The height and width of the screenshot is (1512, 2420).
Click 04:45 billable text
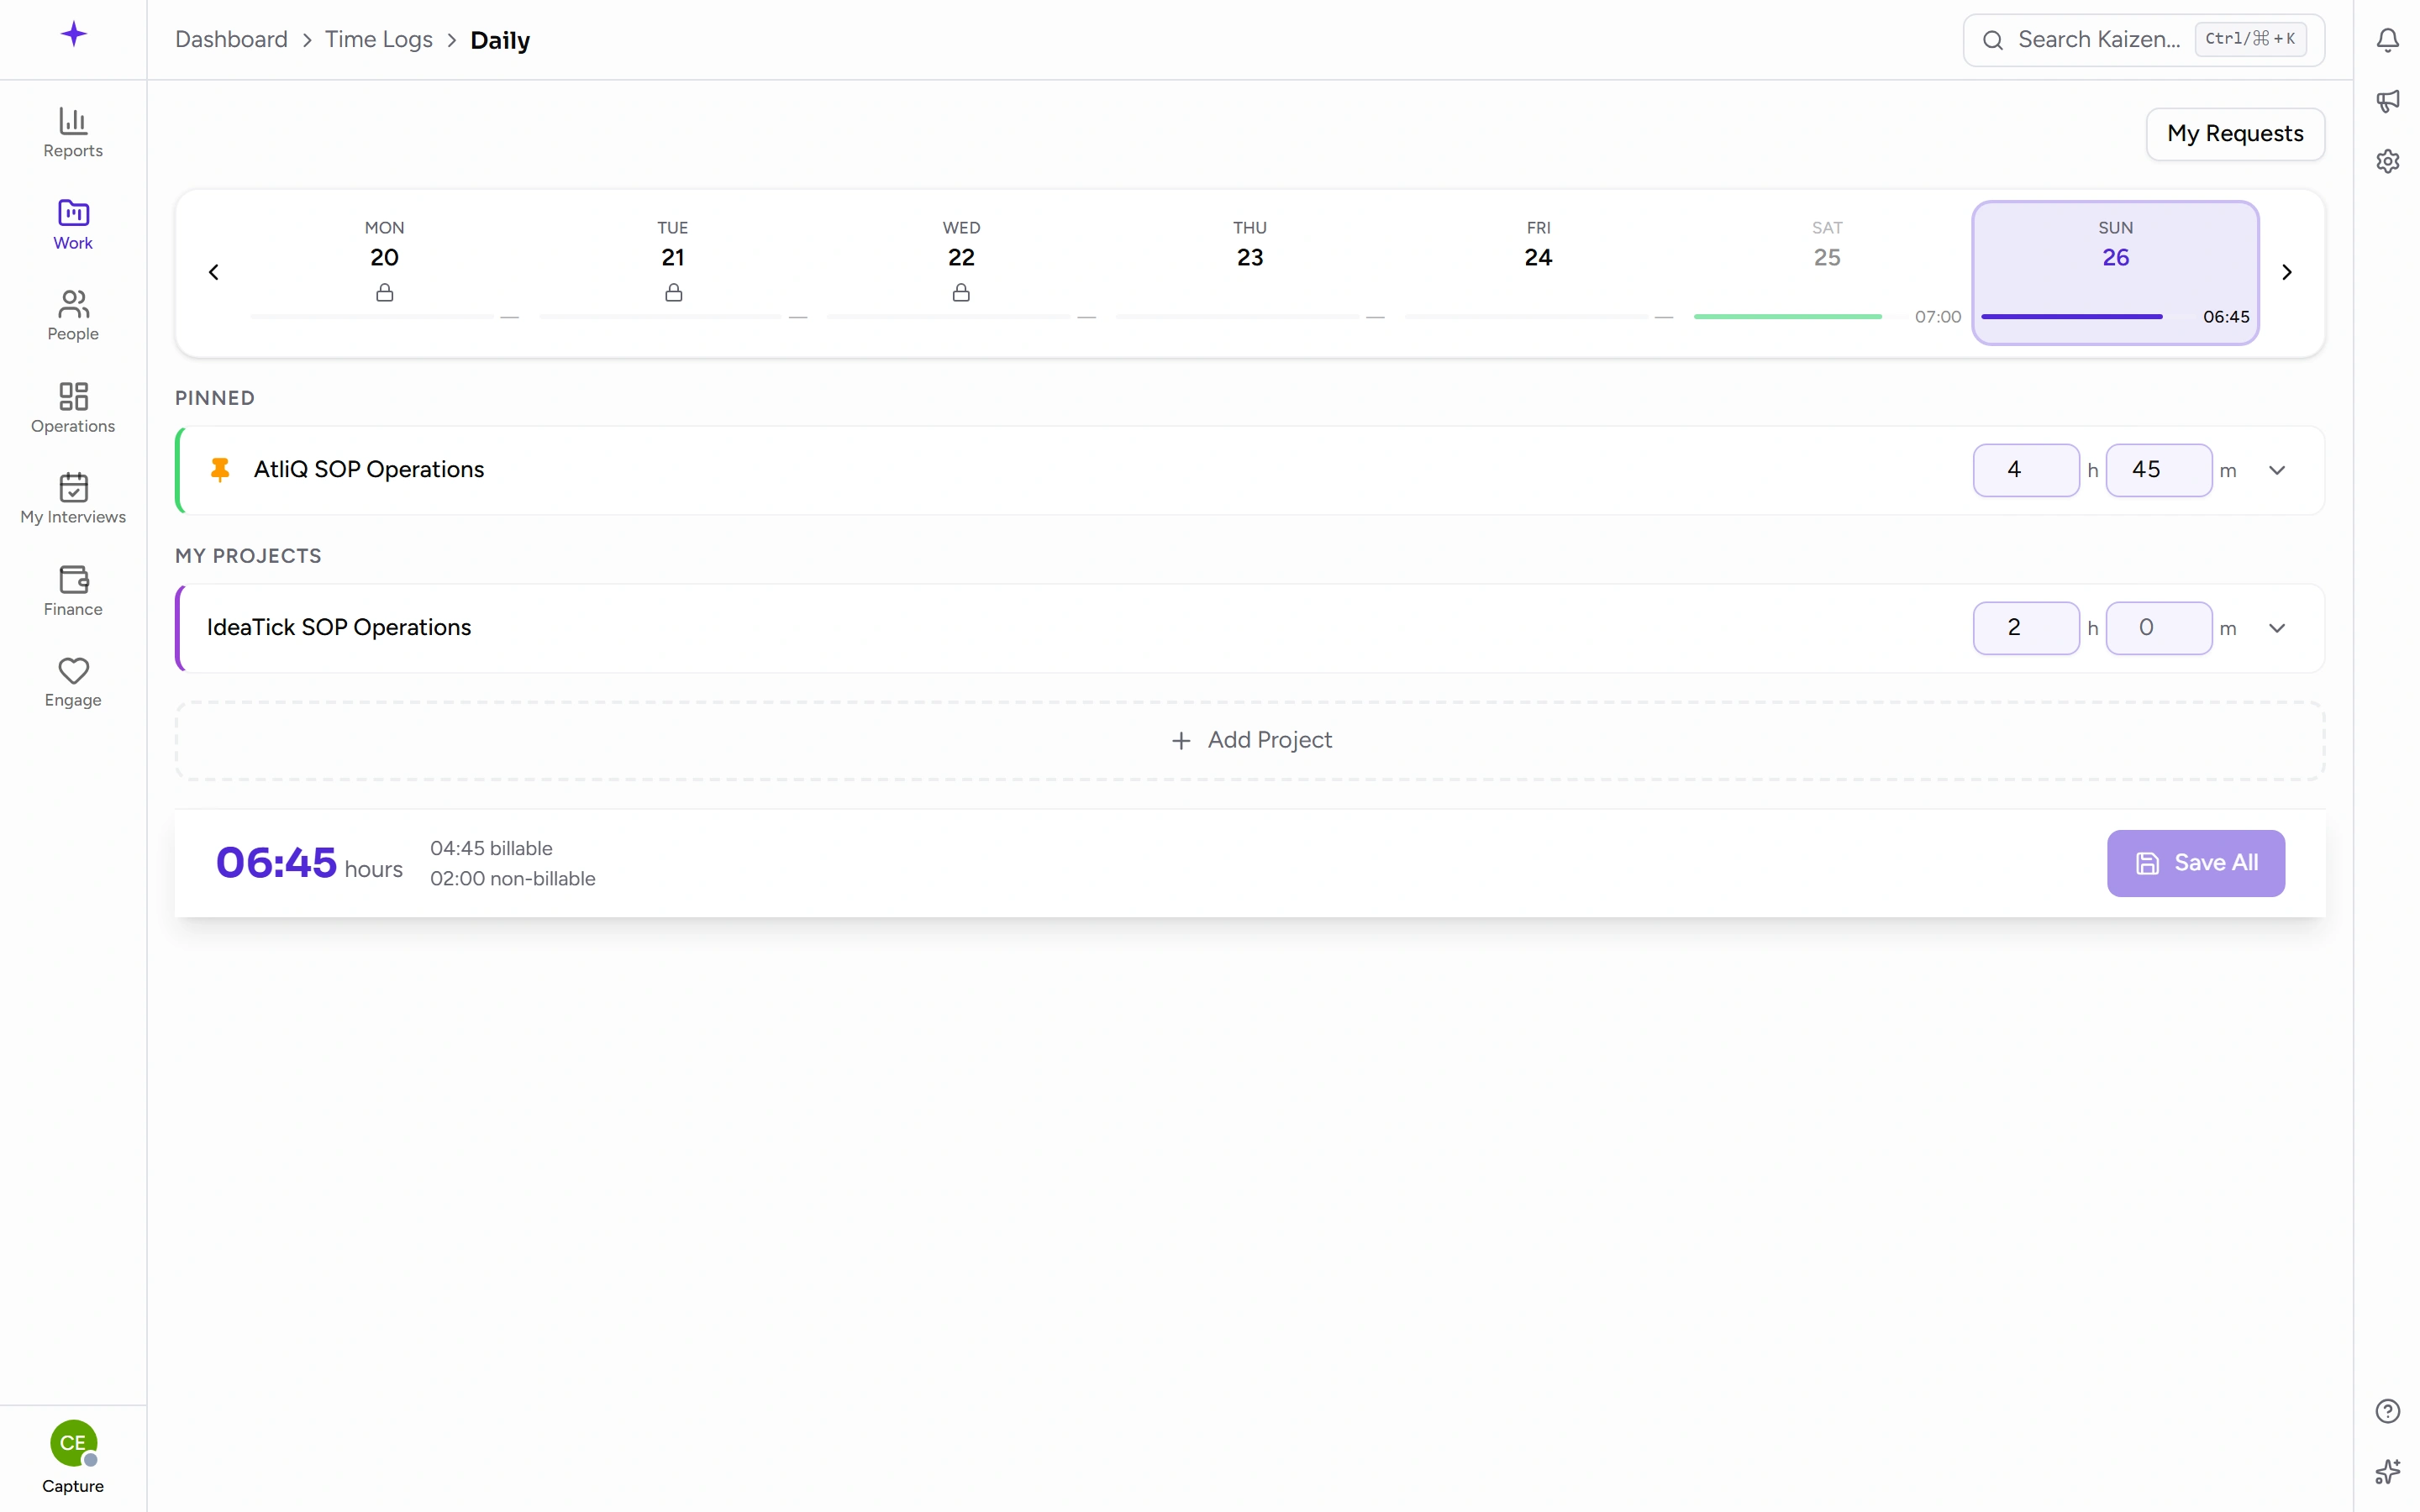(x=491, y=848)
